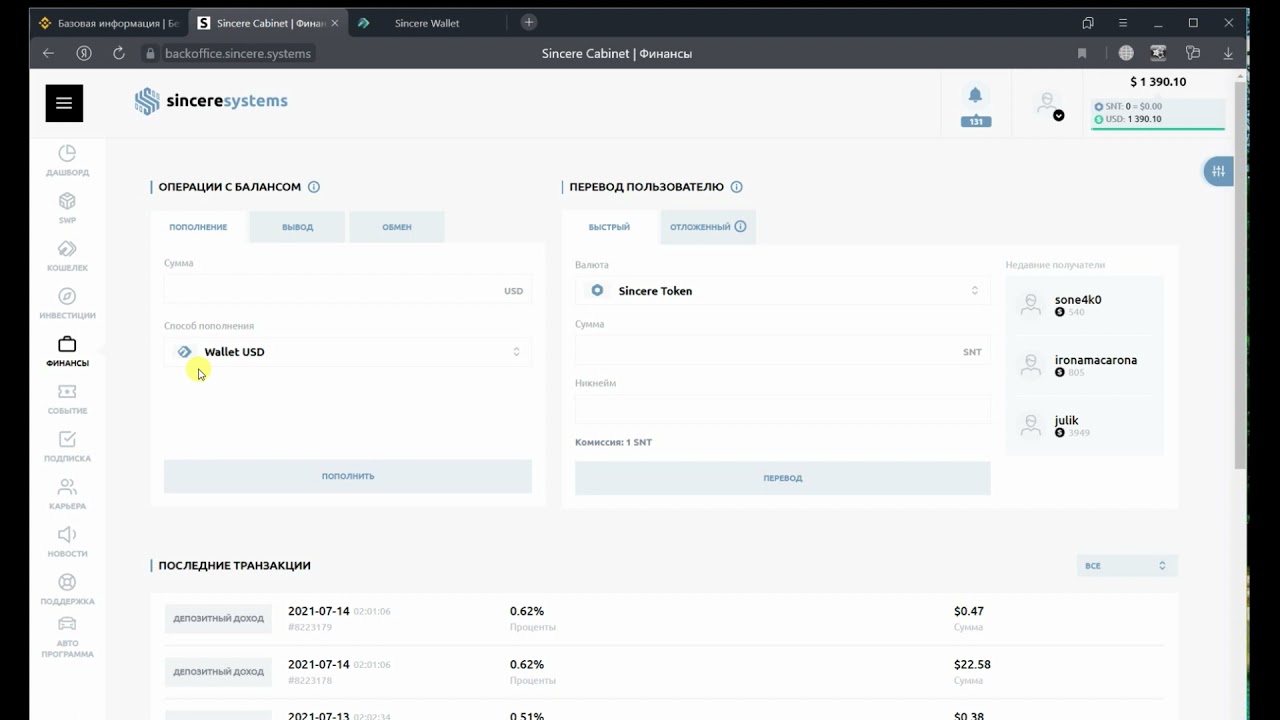Open the ВСЕ transactions filter dropdown
This screenshot has width=1280, height=720.
[1127, 565]
